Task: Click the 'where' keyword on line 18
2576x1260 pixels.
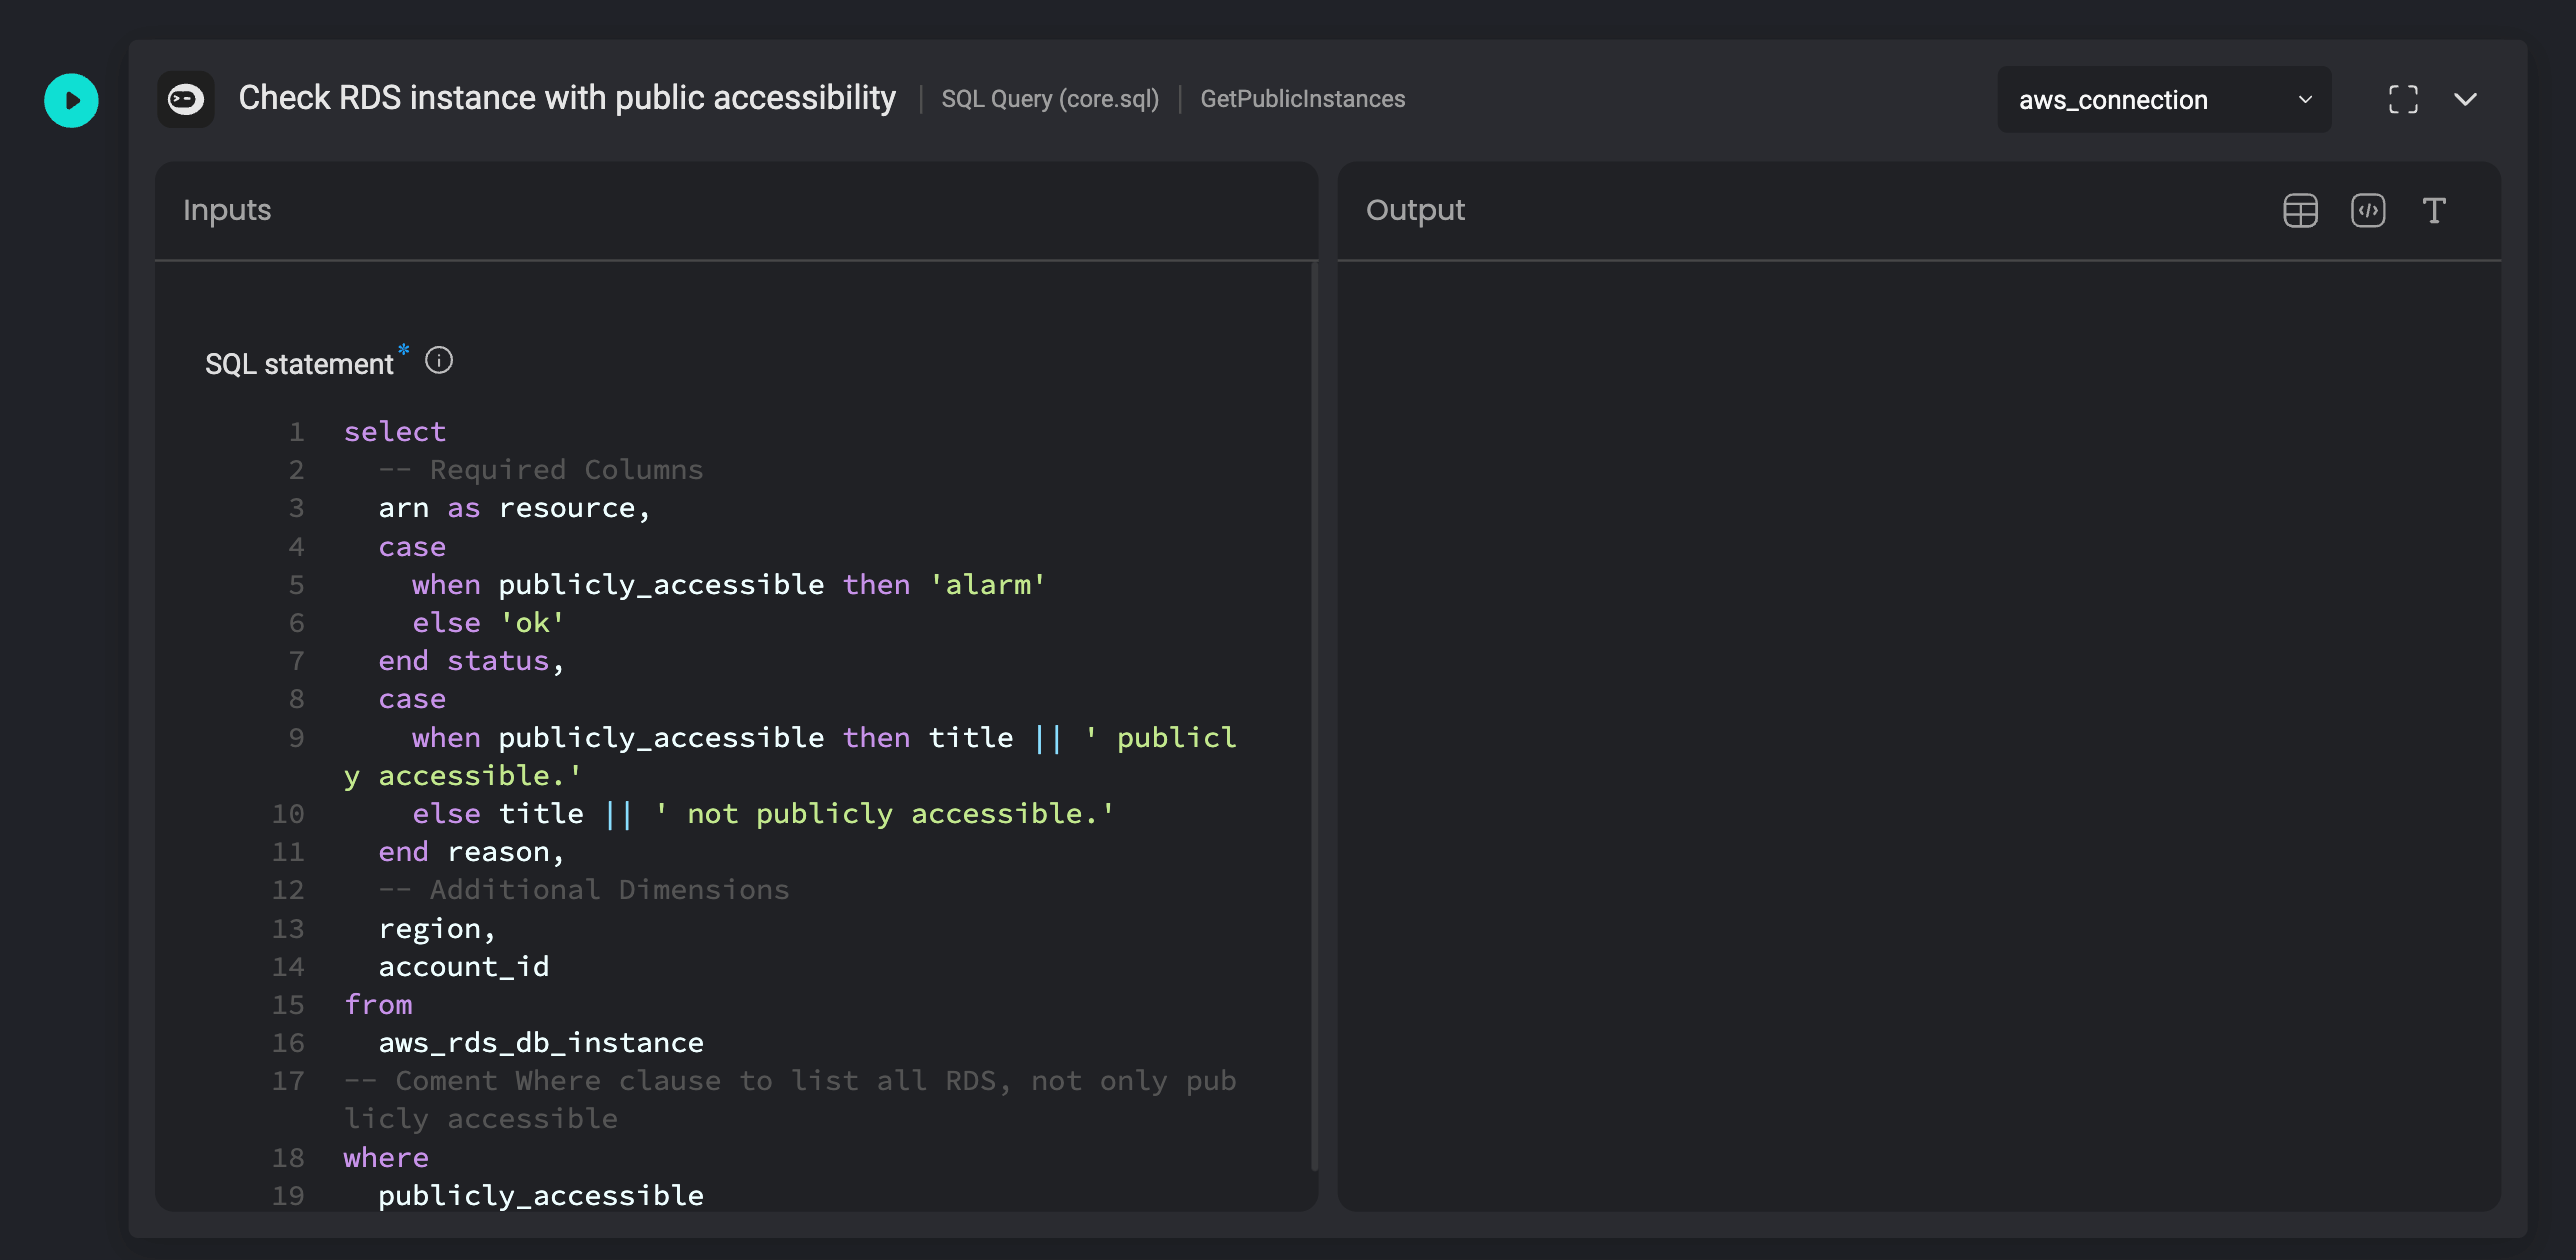Action: (386, 1158)
